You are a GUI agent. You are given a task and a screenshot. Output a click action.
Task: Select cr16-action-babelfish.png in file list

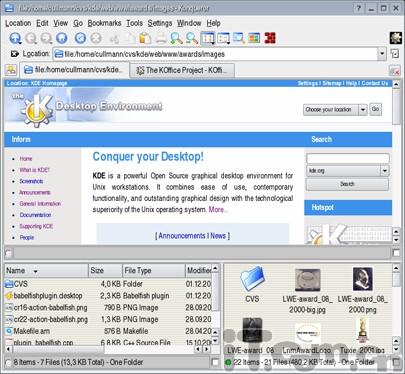108,308
